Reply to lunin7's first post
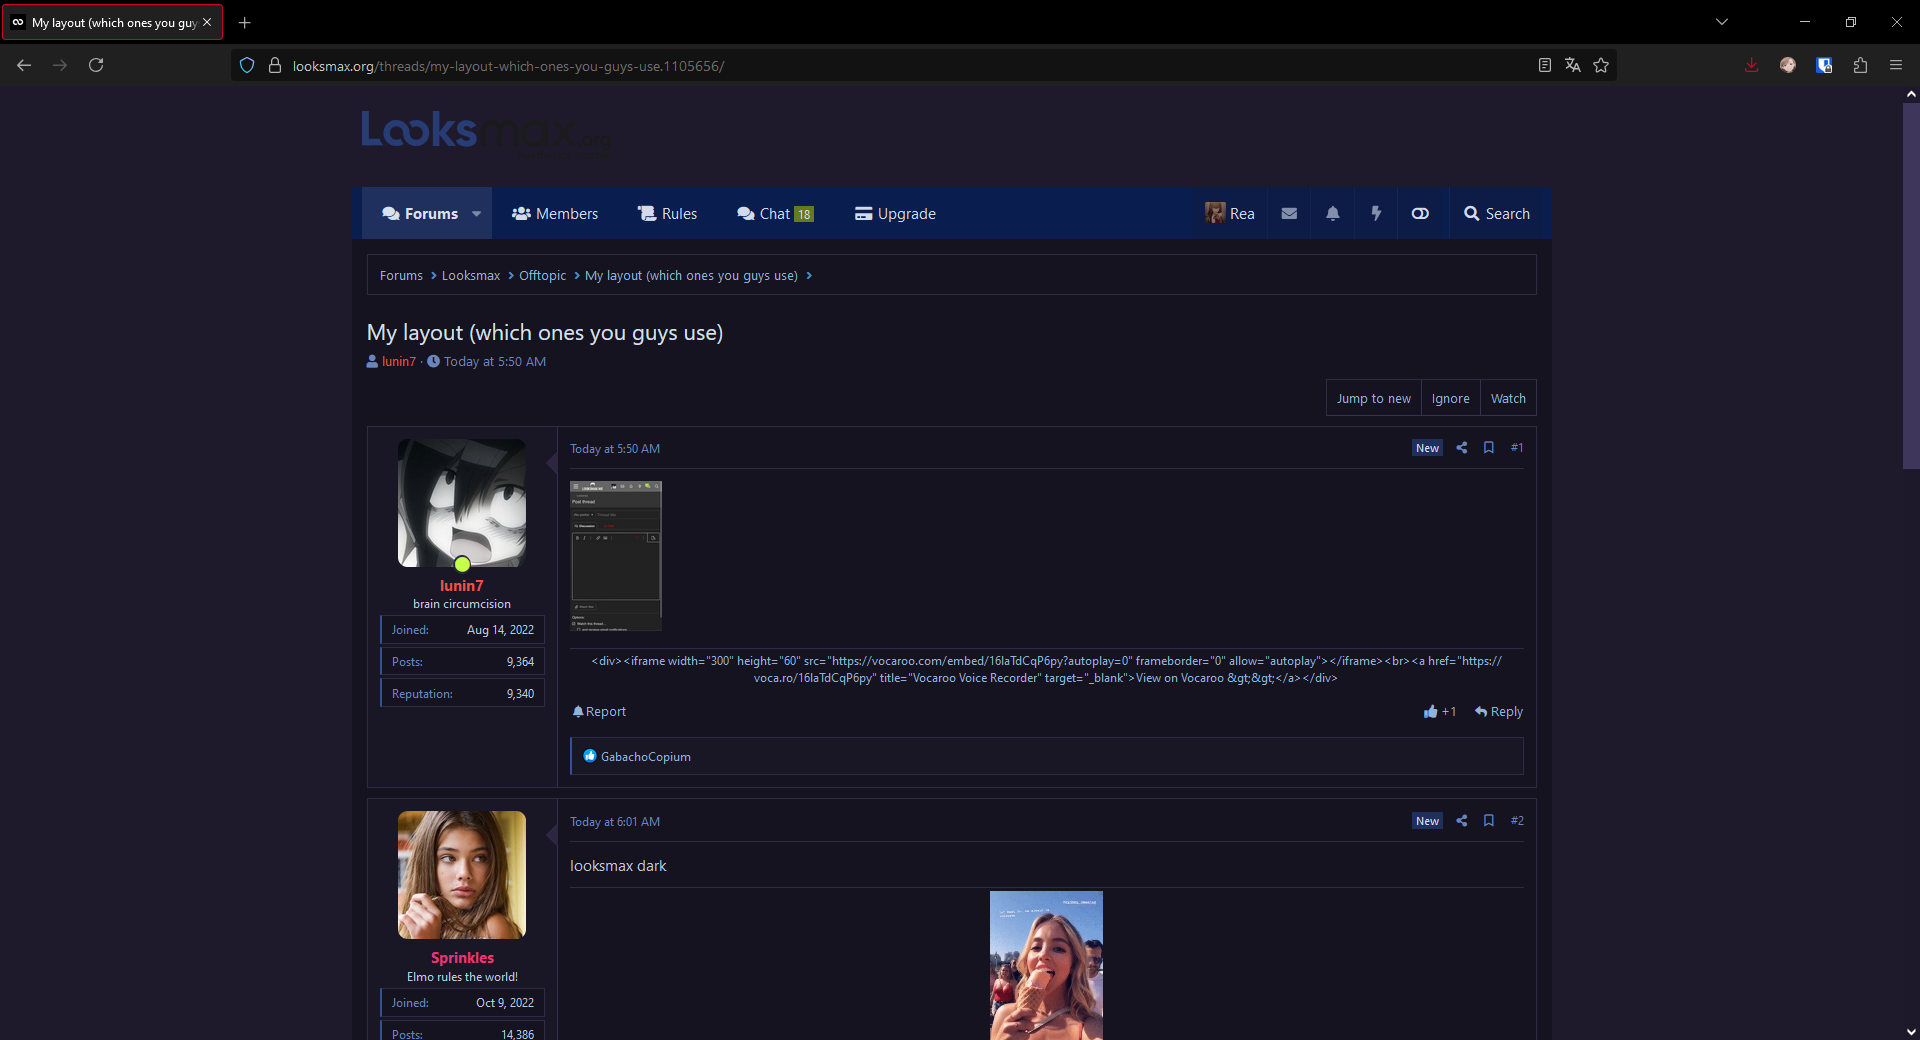 [1499, 712]
